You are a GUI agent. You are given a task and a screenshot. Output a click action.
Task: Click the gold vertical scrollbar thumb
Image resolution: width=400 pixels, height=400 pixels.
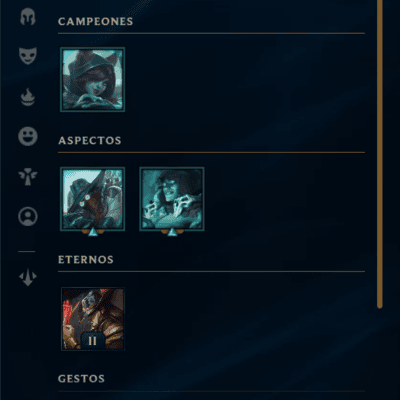[x=380, y=153]
